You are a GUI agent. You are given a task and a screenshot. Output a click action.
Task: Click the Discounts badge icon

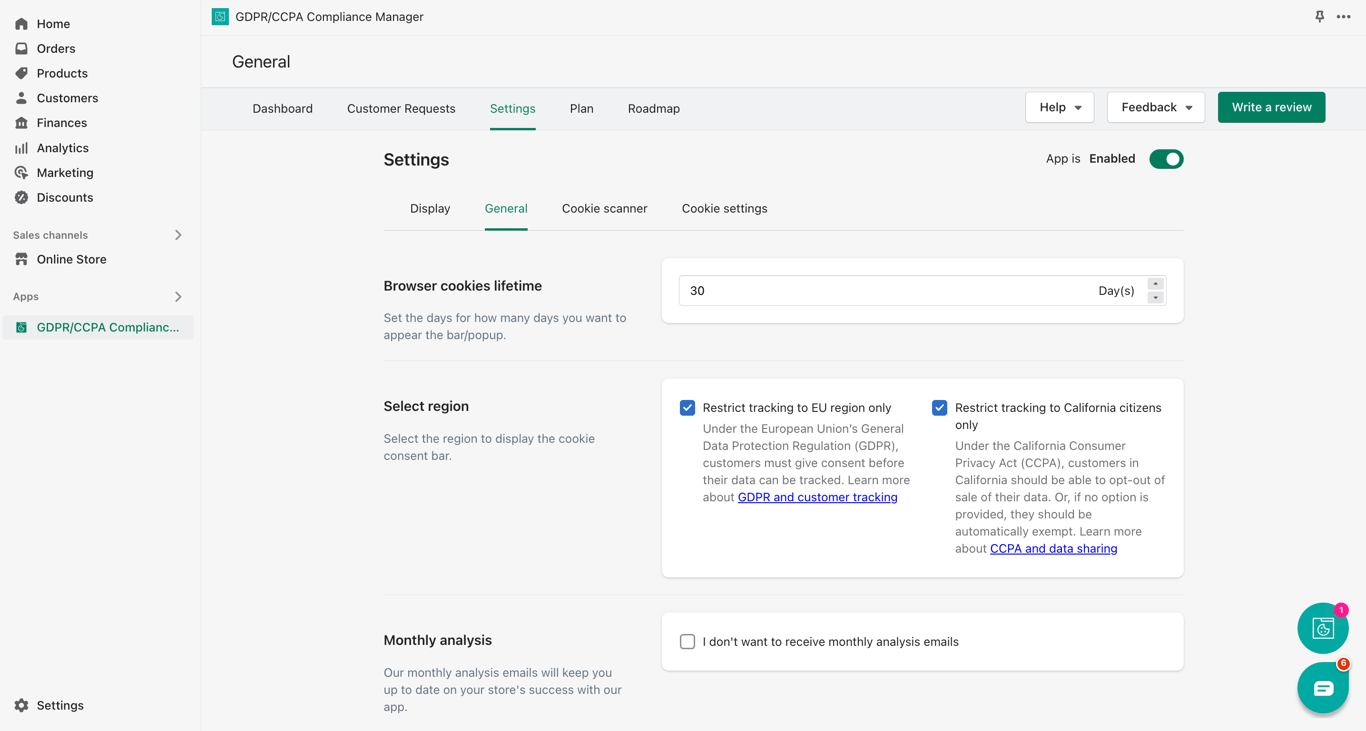(x=21, y=198)
